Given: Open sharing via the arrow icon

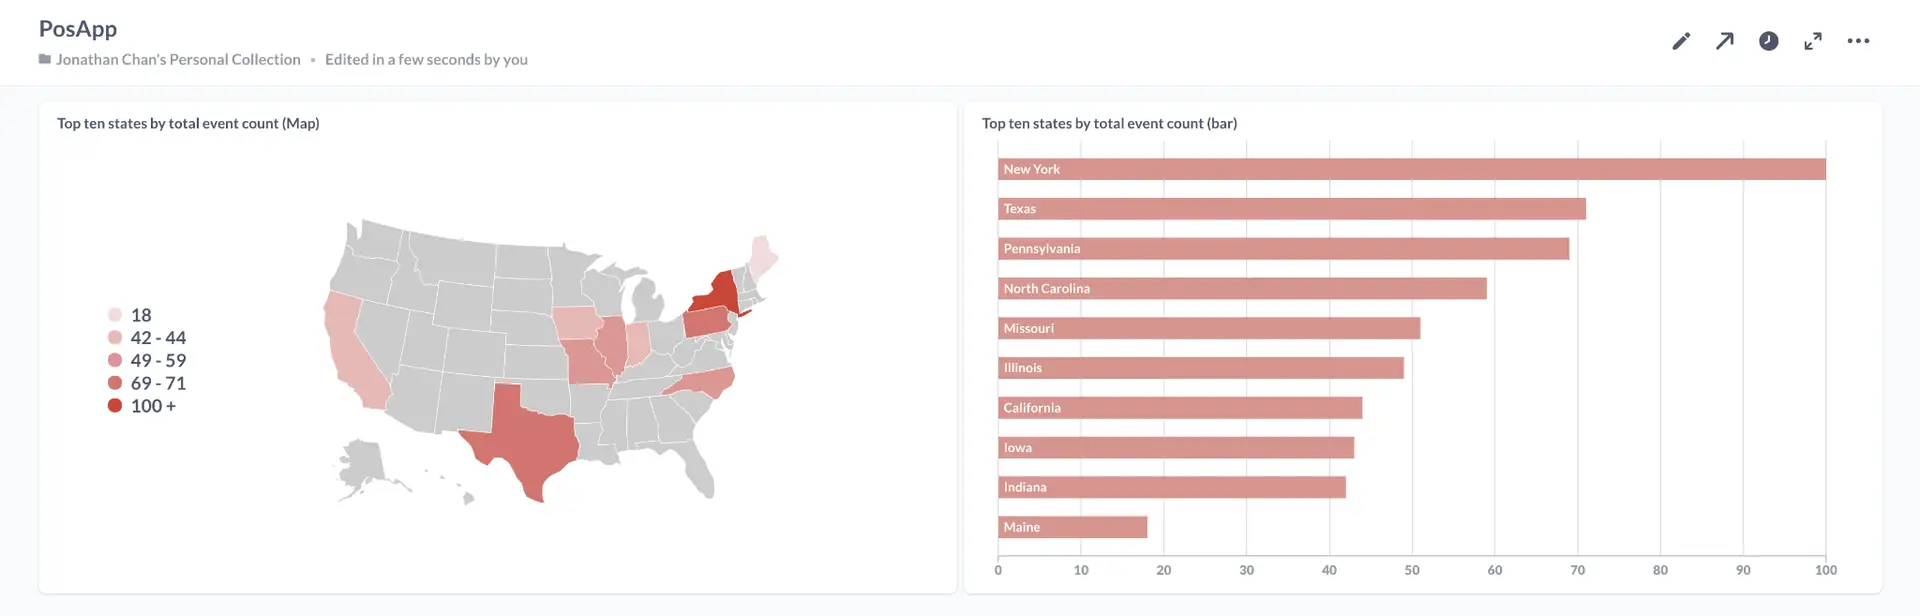Looking at the screenshot, I should click(x=1725, y=41).
